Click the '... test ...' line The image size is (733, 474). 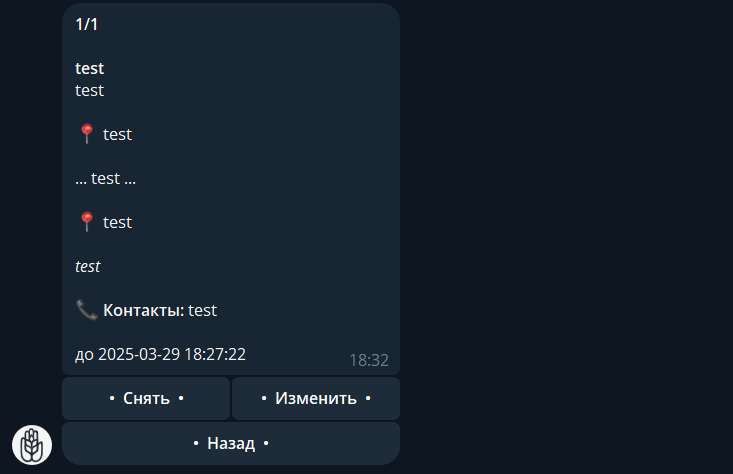click(x=106, y=179)
